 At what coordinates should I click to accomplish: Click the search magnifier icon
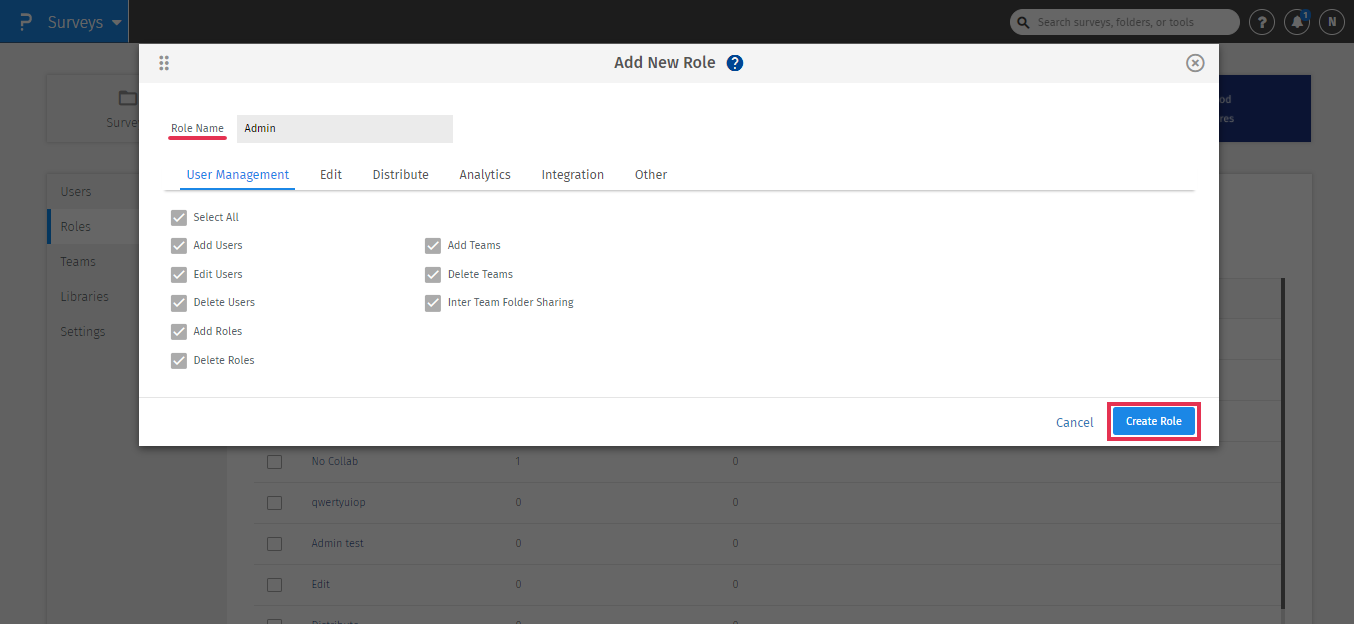point(1024,22)
